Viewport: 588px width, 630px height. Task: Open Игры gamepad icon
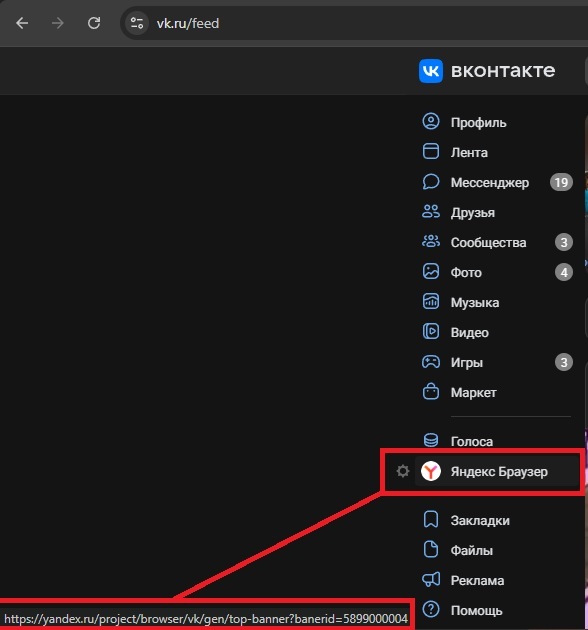pos(431,362)
